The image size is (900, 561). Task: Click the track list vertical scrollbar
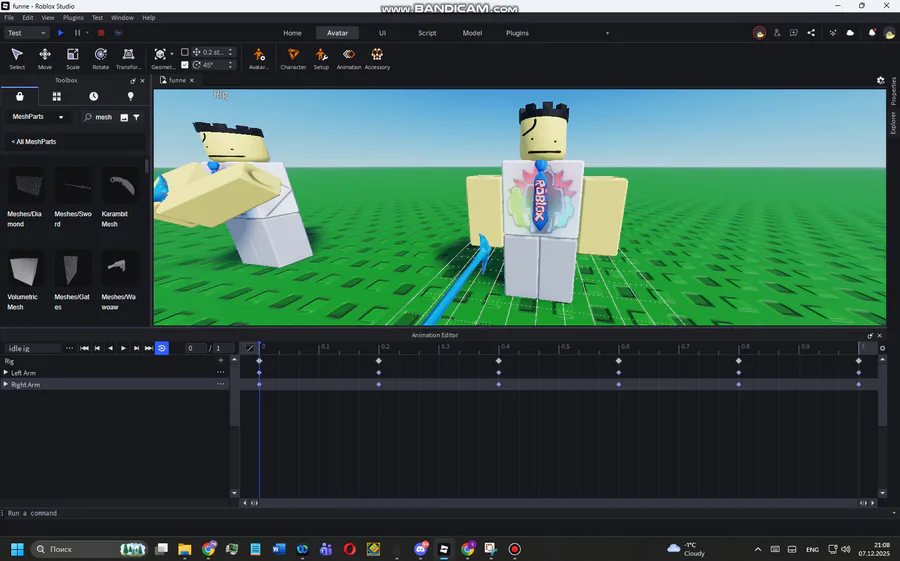234,395
